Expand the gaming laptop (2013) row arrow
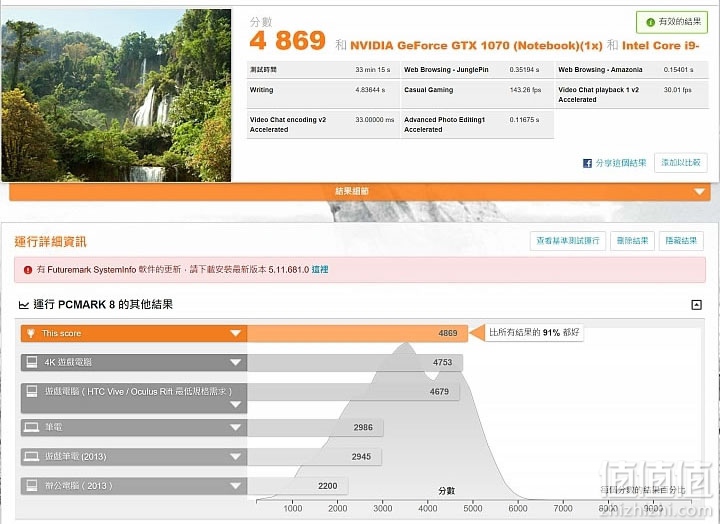The height and width of the screenshot is (524, 720). [x=235, y=457]
